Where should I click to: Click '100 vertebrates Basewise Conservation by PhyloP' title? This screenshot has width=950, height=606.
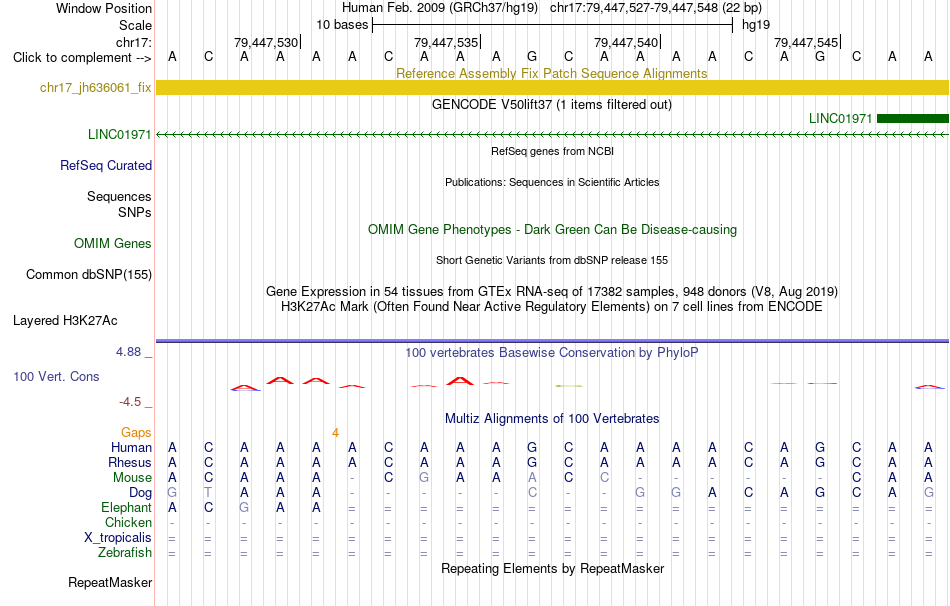551,352
